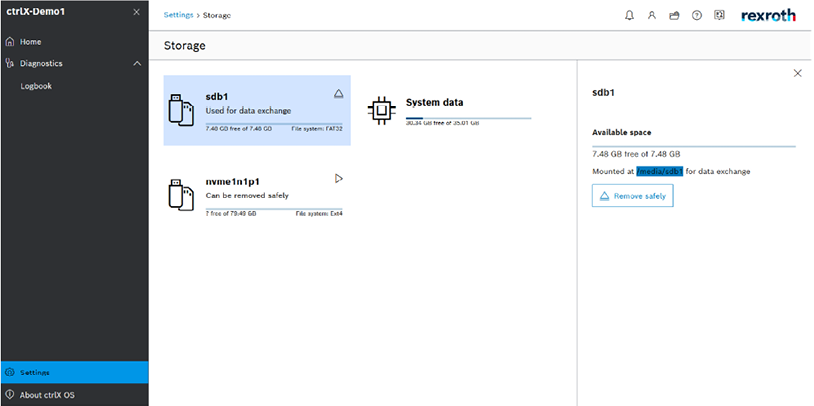The height and width of the screenshot is (406, 814).
Task: Click the About ctrlX OS info icon
Action: (x=9, y=395)
